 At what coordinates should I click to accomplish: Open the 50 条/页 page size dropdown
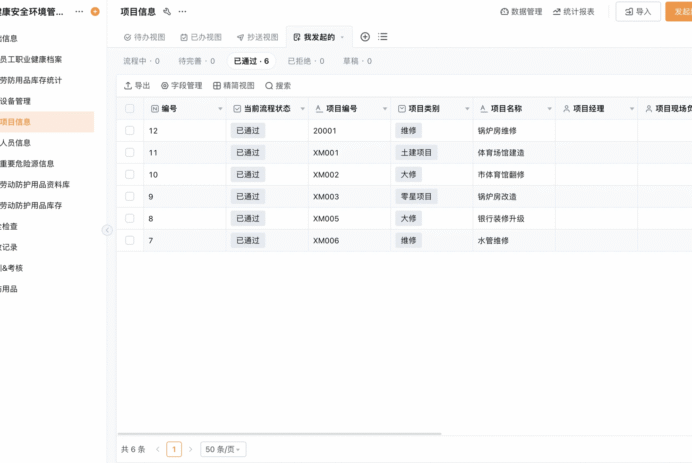[223, 449]
